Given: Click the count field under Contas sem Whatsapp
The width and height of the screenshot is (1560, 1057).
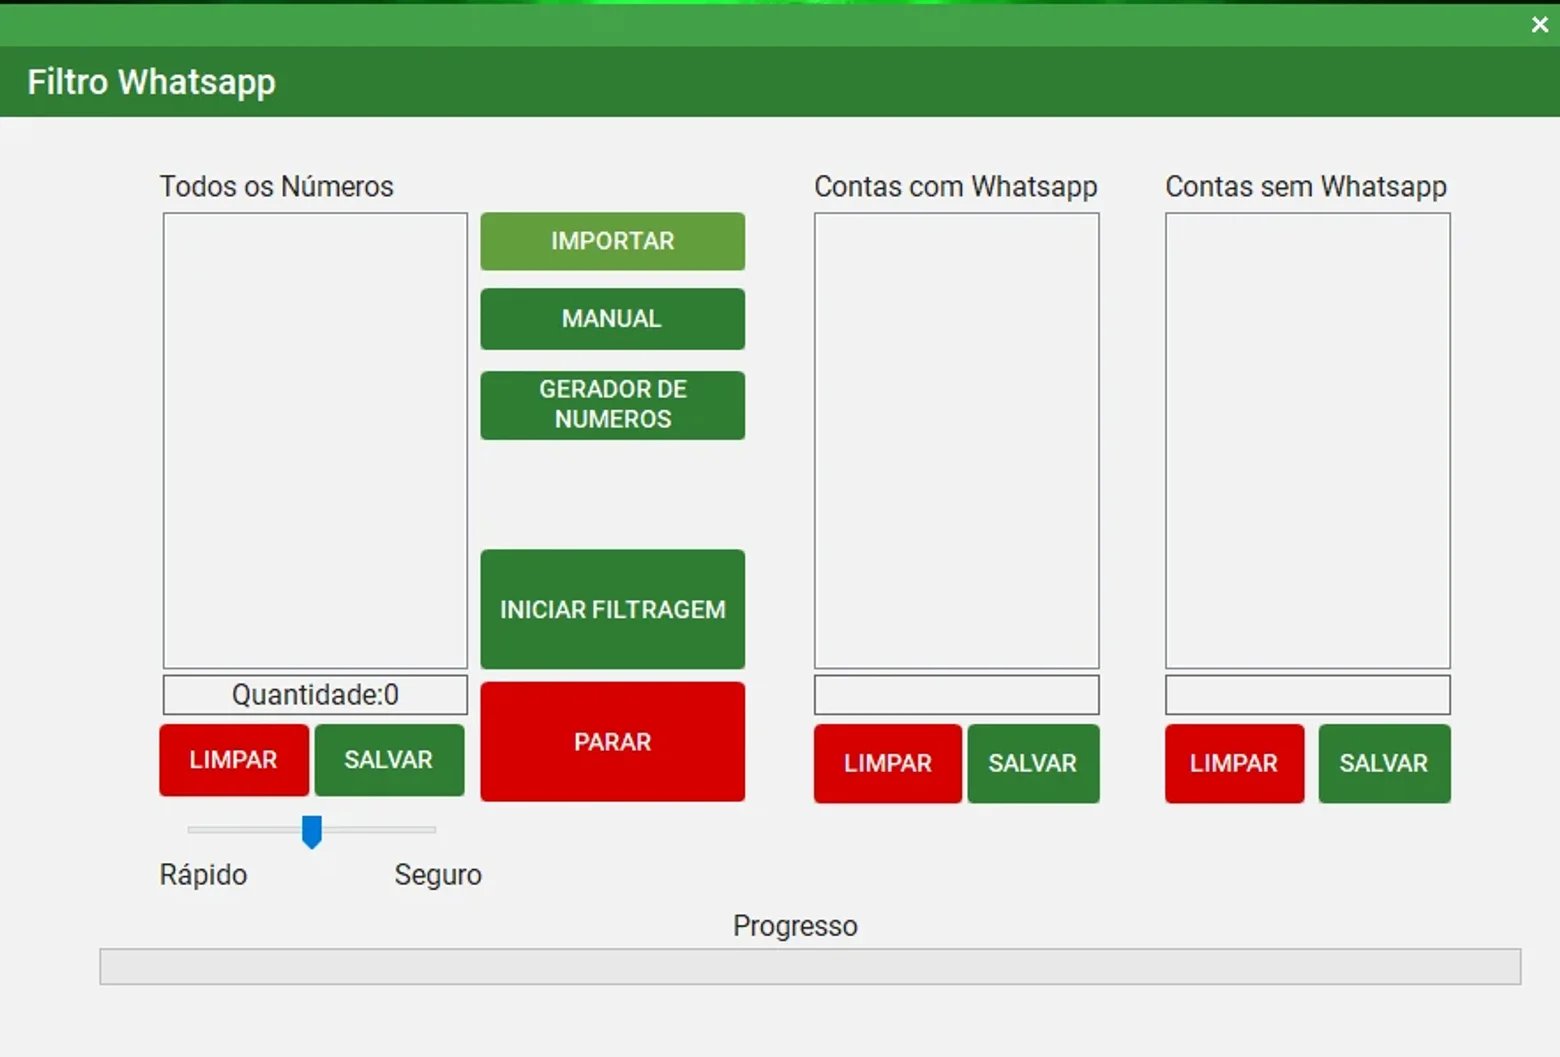Looking at the screenshot, I should 1307,695.
